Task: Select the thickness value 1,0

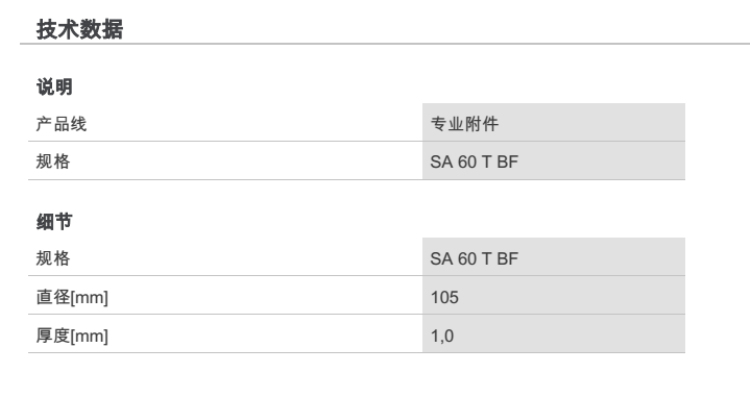Action: [x=442, y=336]
